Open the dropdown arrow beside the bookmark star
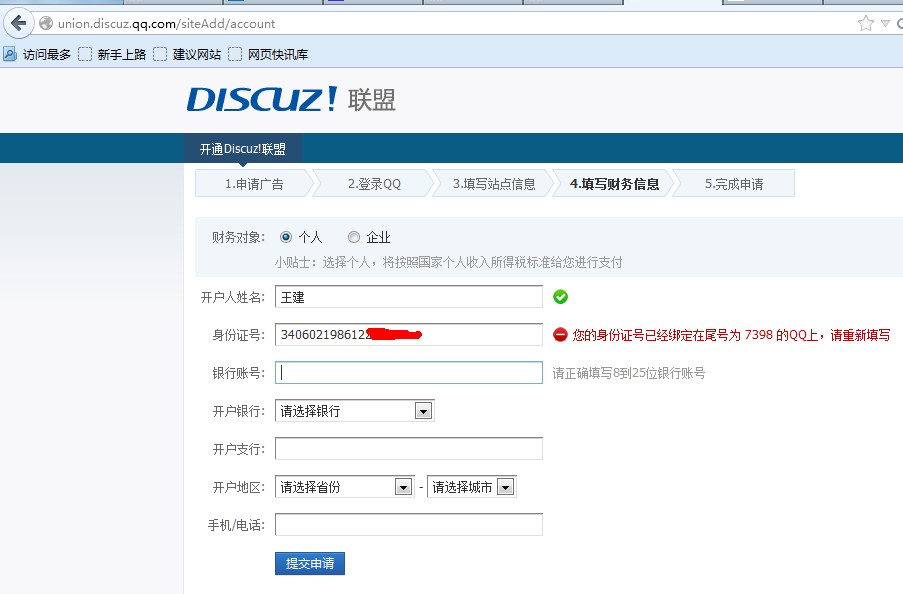903x594 pixels. click(885, 24)
